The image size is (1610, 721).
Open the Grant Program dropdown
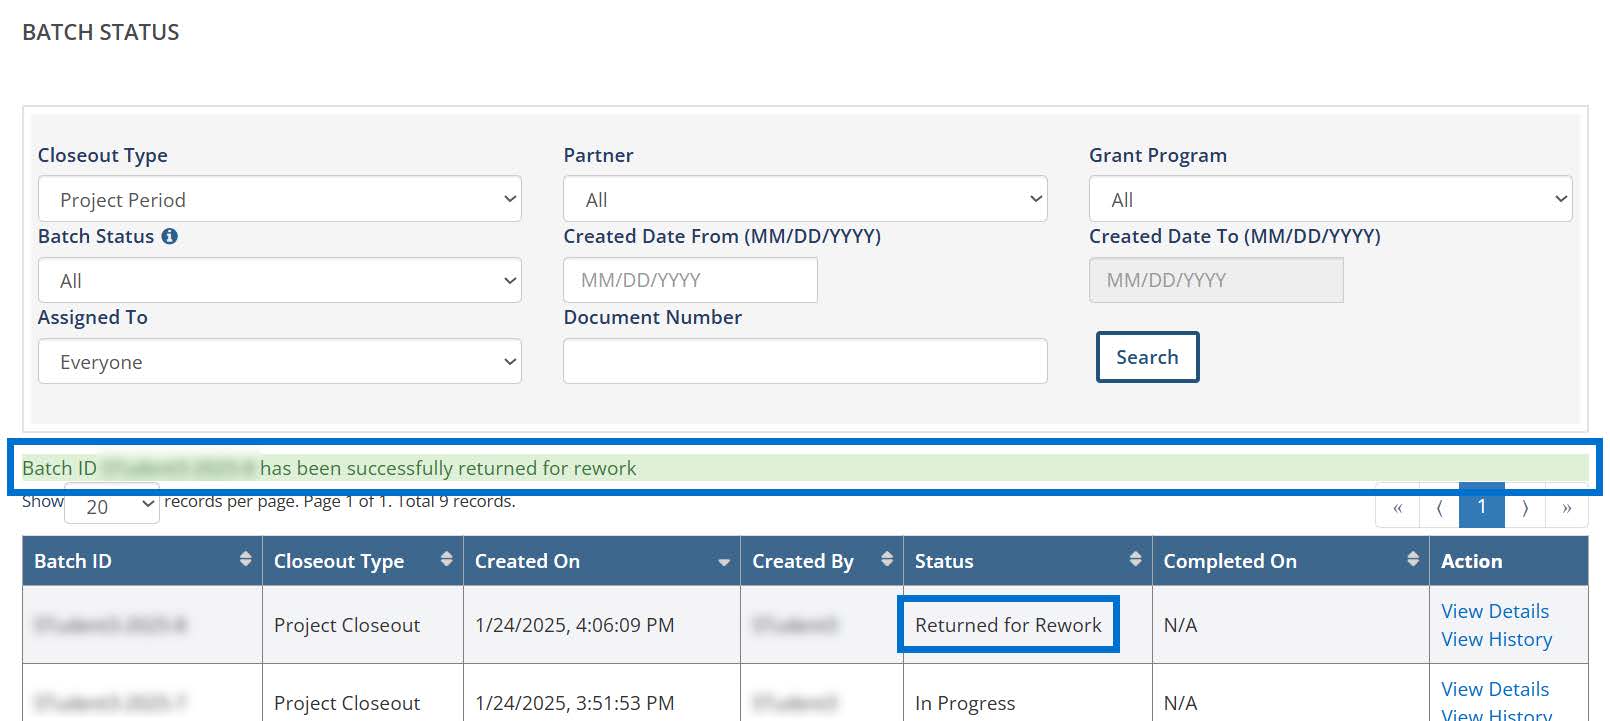1330,199
